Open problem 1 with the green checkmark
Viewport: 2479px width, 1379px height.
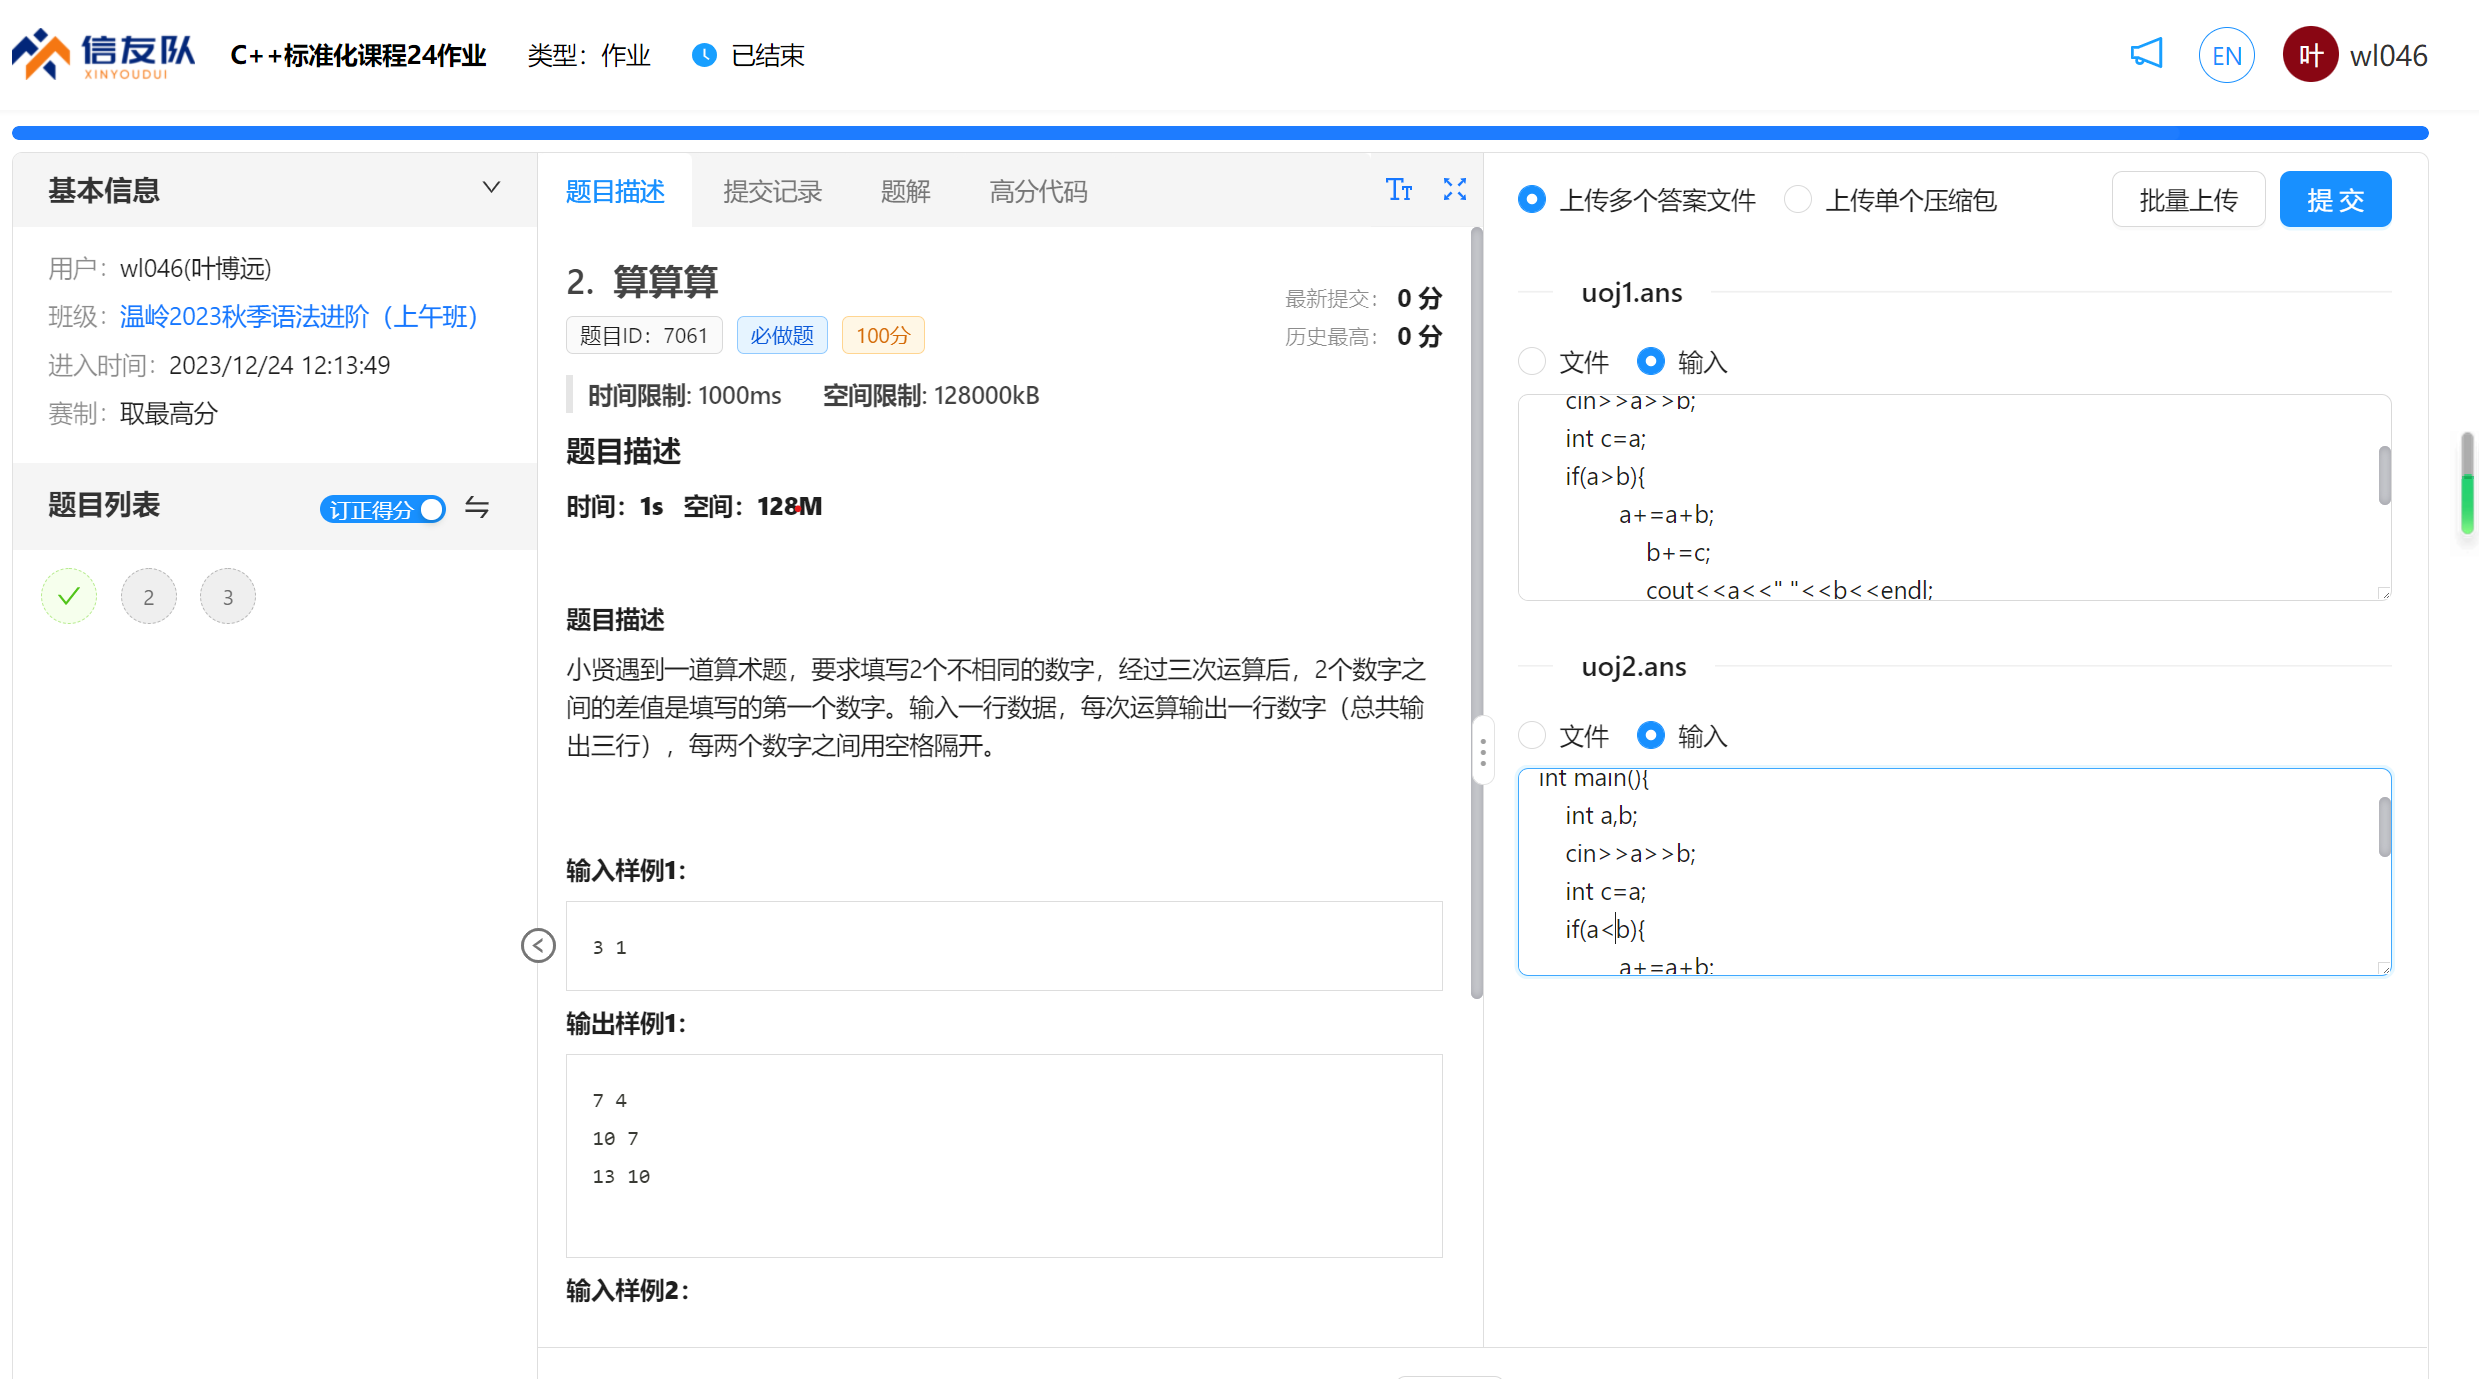(69, 596)
